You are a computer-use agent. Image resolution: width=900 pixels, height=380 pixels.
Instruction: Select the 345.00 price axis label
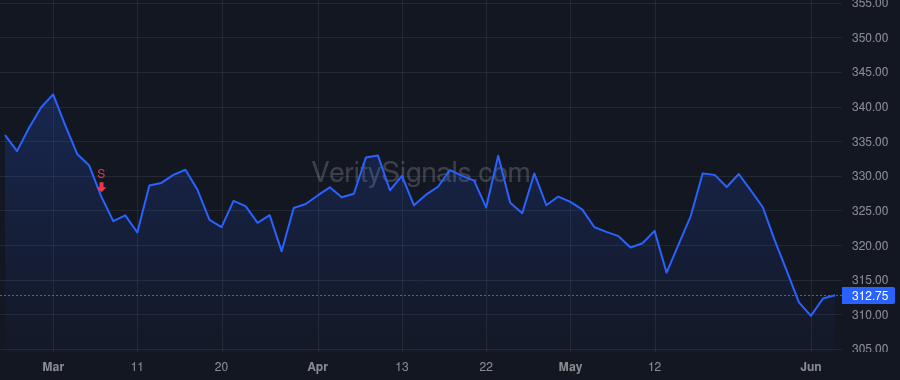click(870, 72)
